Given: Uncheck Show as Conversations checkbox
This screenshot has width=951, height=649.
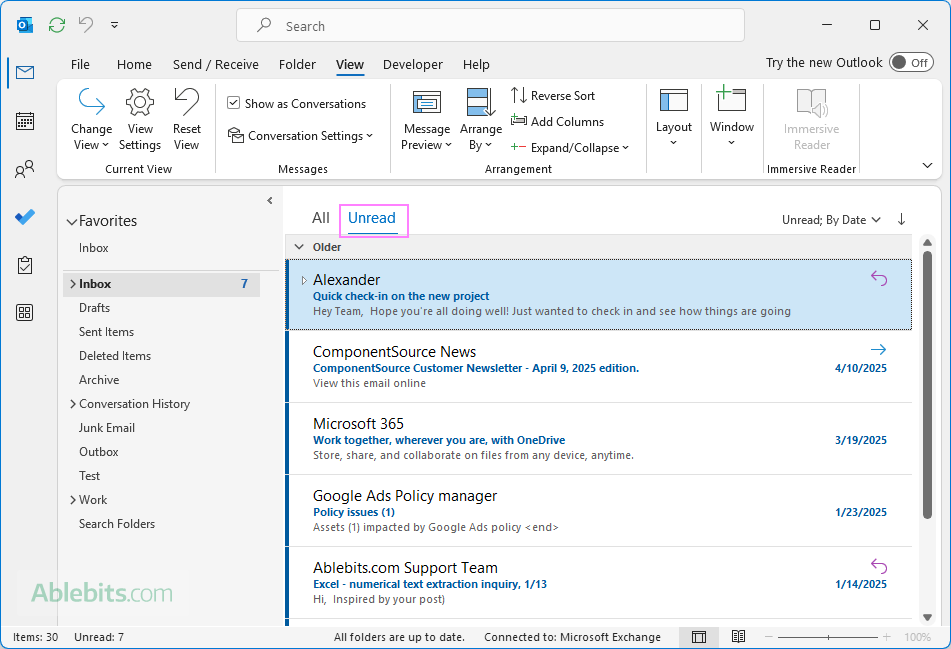Looking at the screenshot, I should 234,103.
